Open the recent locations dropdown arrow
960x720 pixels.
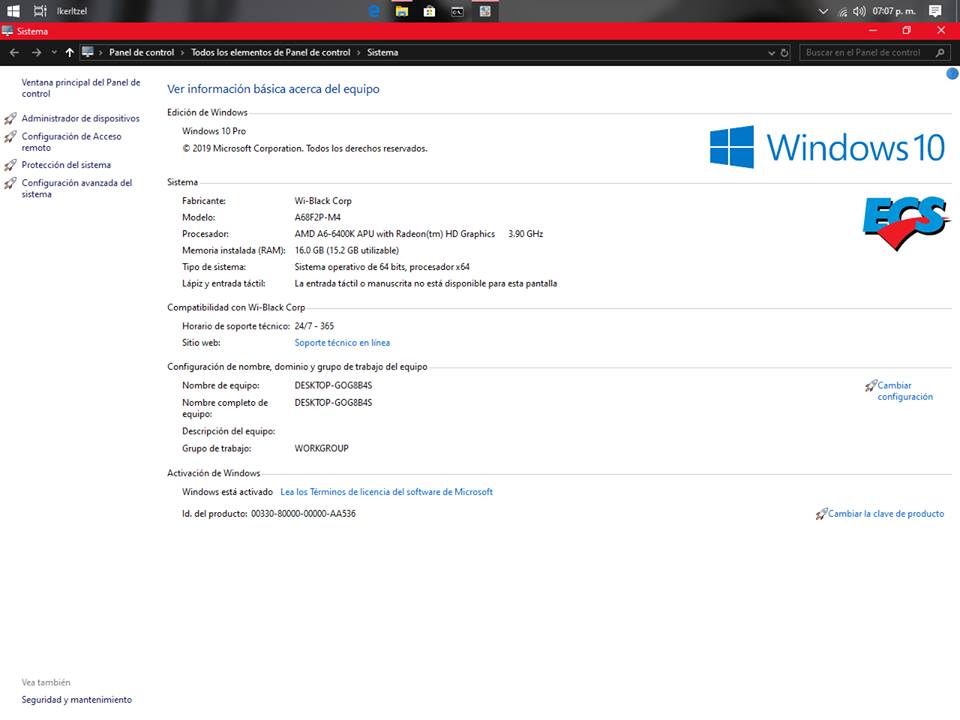(x=54, y=53)
